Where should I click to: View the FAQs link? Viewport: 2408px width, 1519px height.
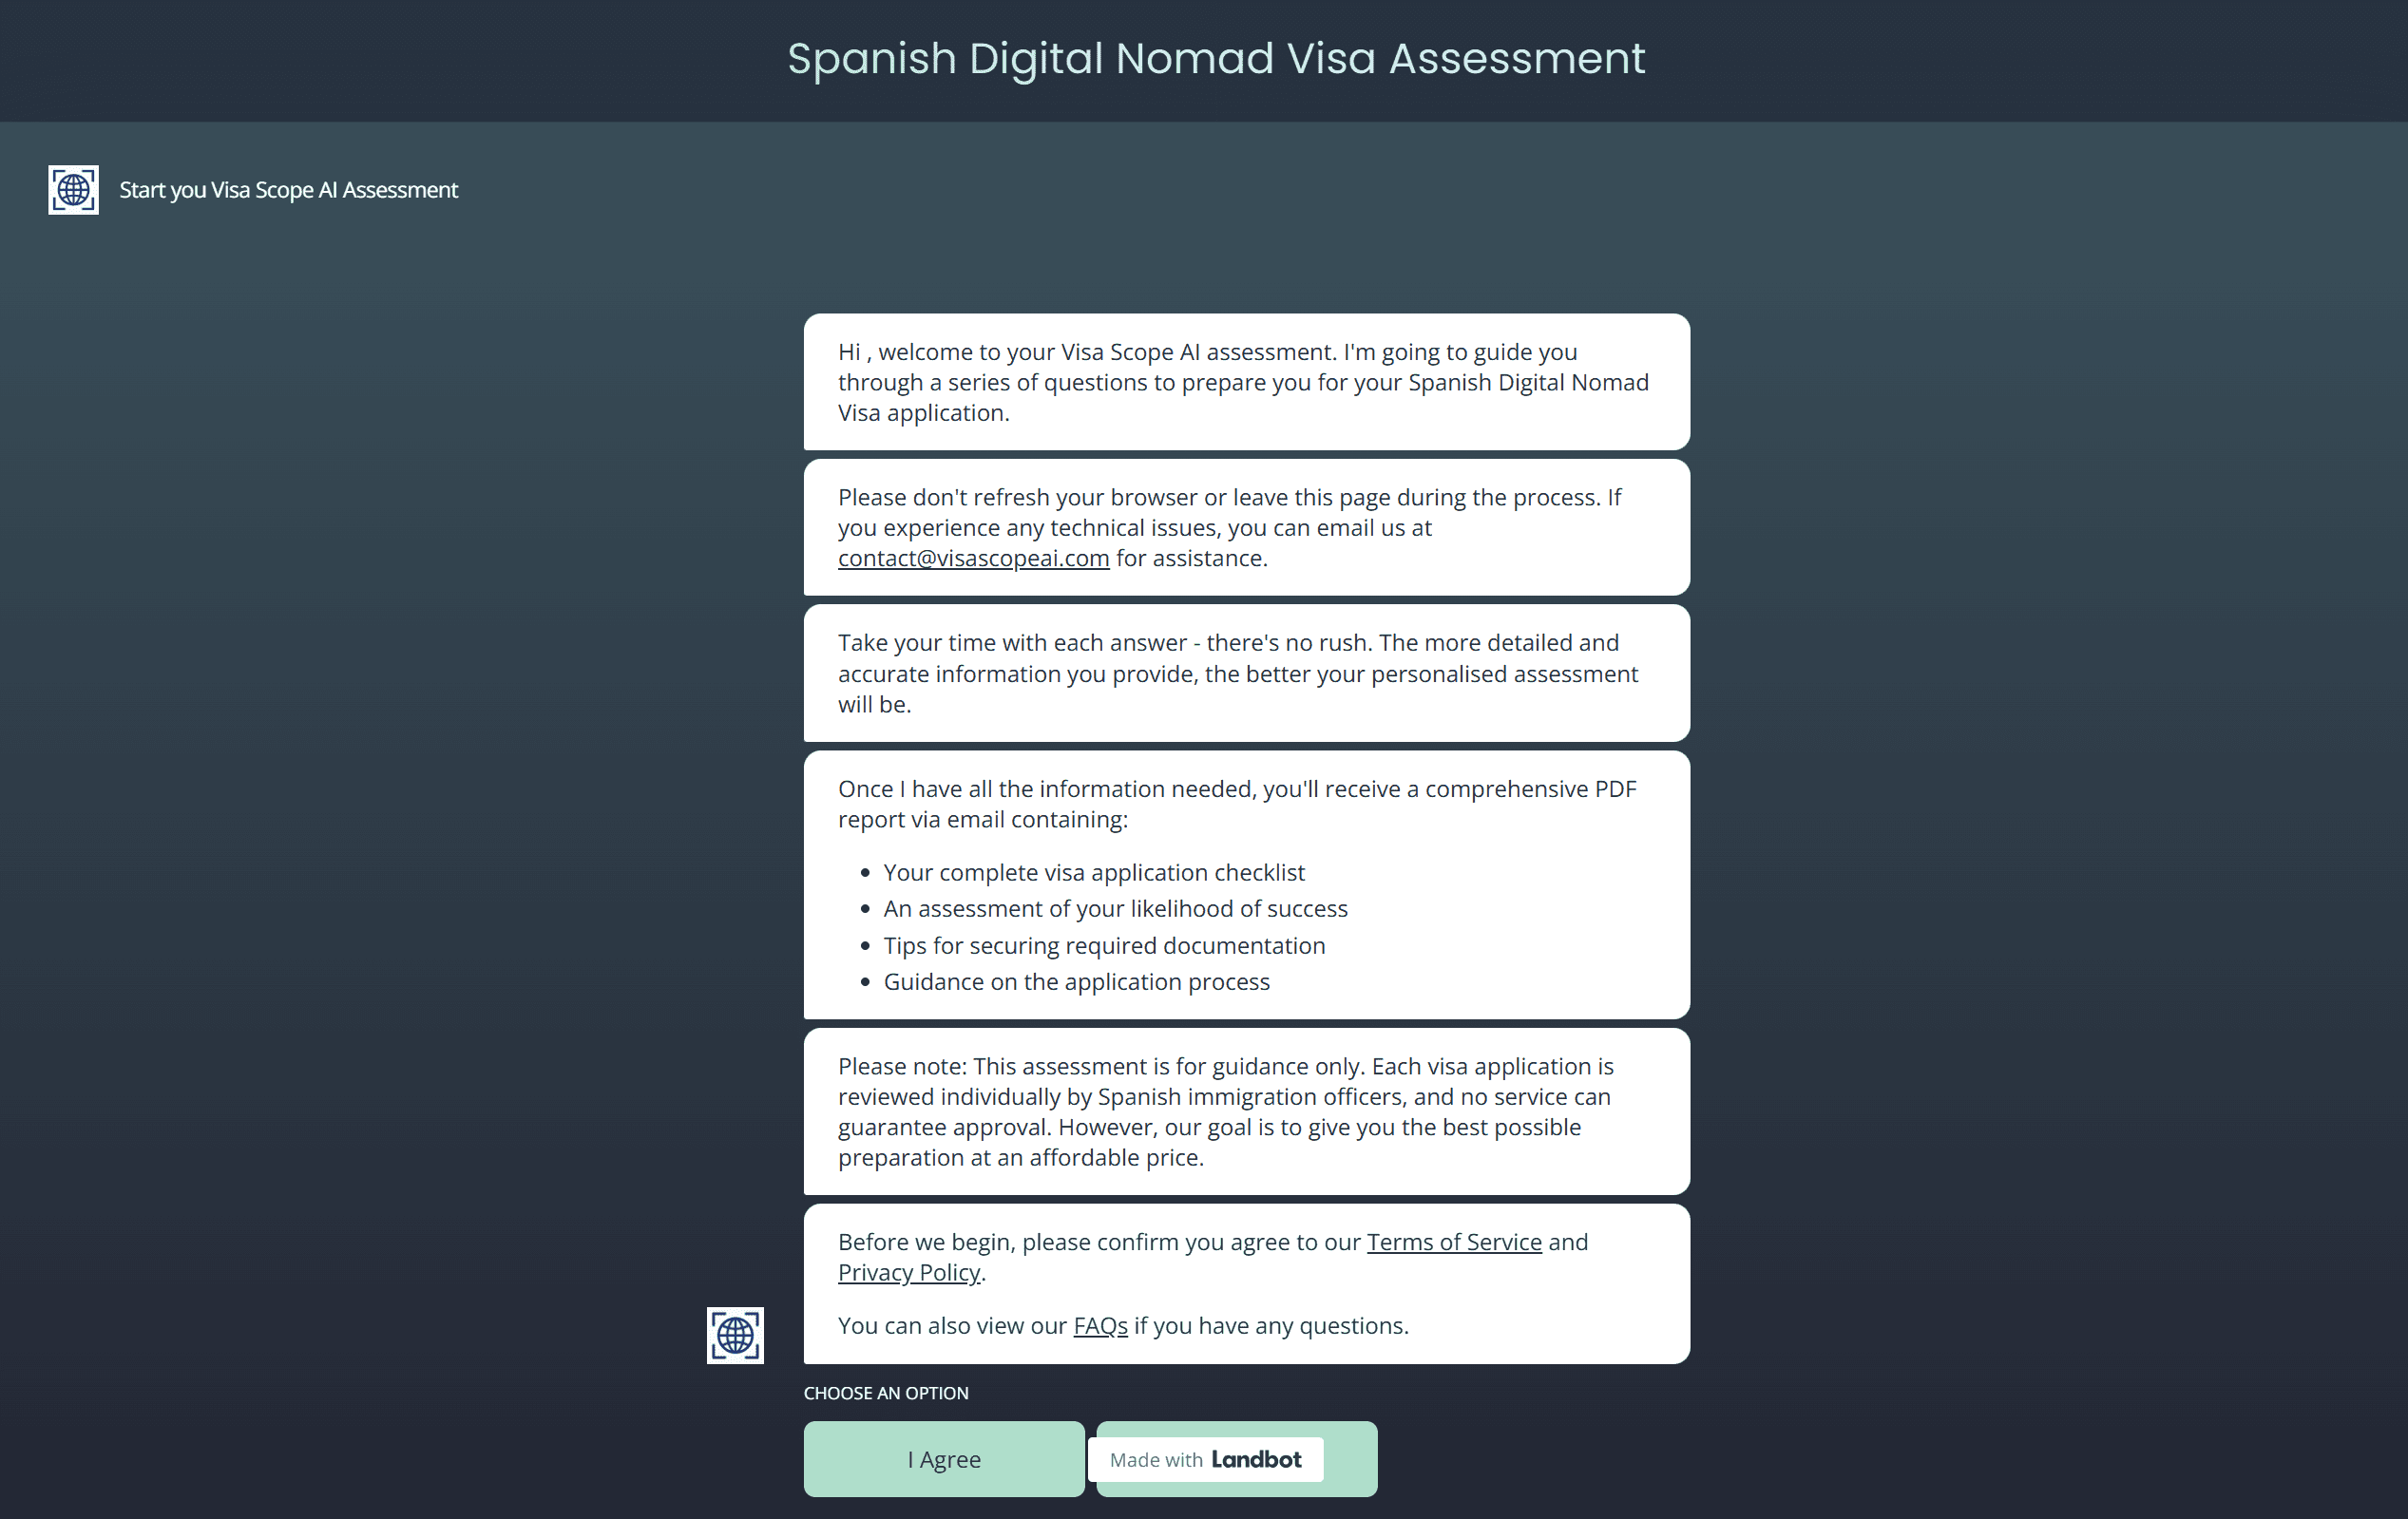1099,1326
